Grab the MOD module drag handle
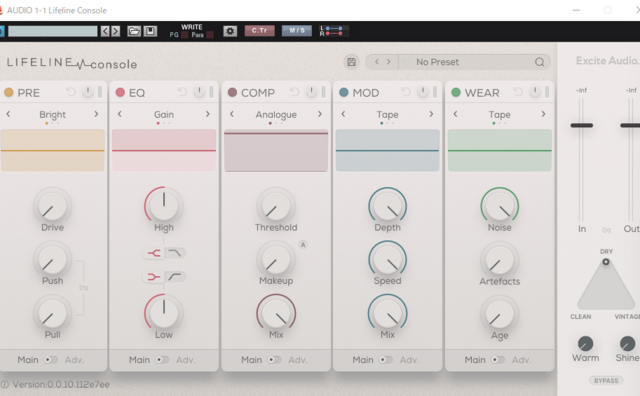The width and height of the screenshot is (640, 396). coord(435,92)
